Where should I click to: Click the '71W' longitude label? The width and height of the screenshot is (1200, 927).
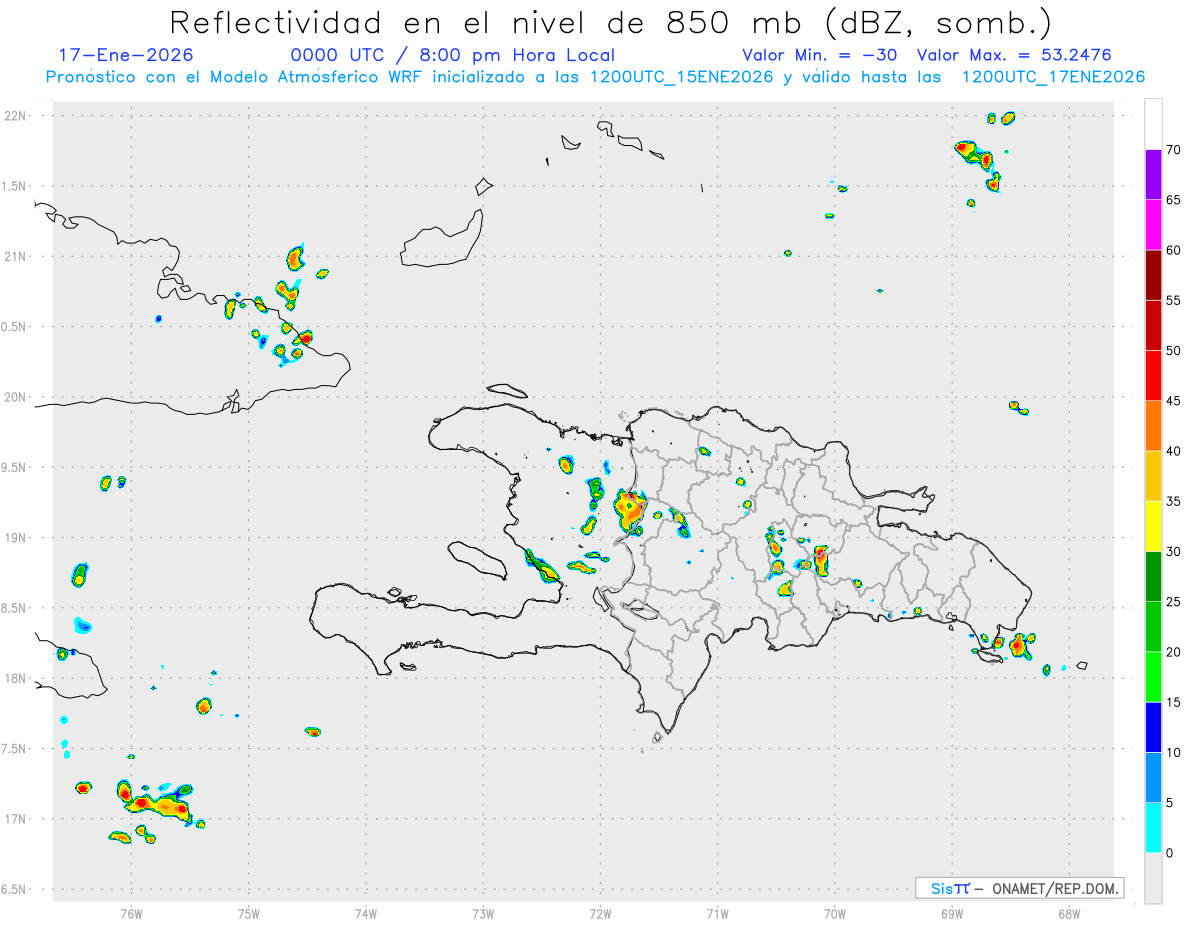717,913
